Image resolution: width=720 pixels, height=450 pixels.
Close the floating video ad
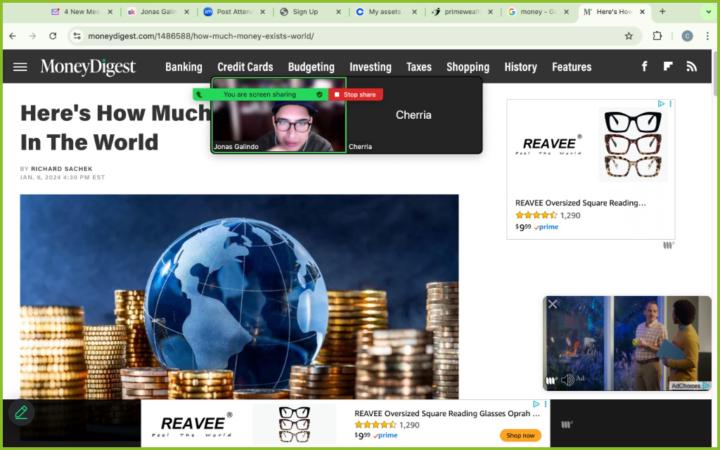pyautogui.click(x=553, y=304)
